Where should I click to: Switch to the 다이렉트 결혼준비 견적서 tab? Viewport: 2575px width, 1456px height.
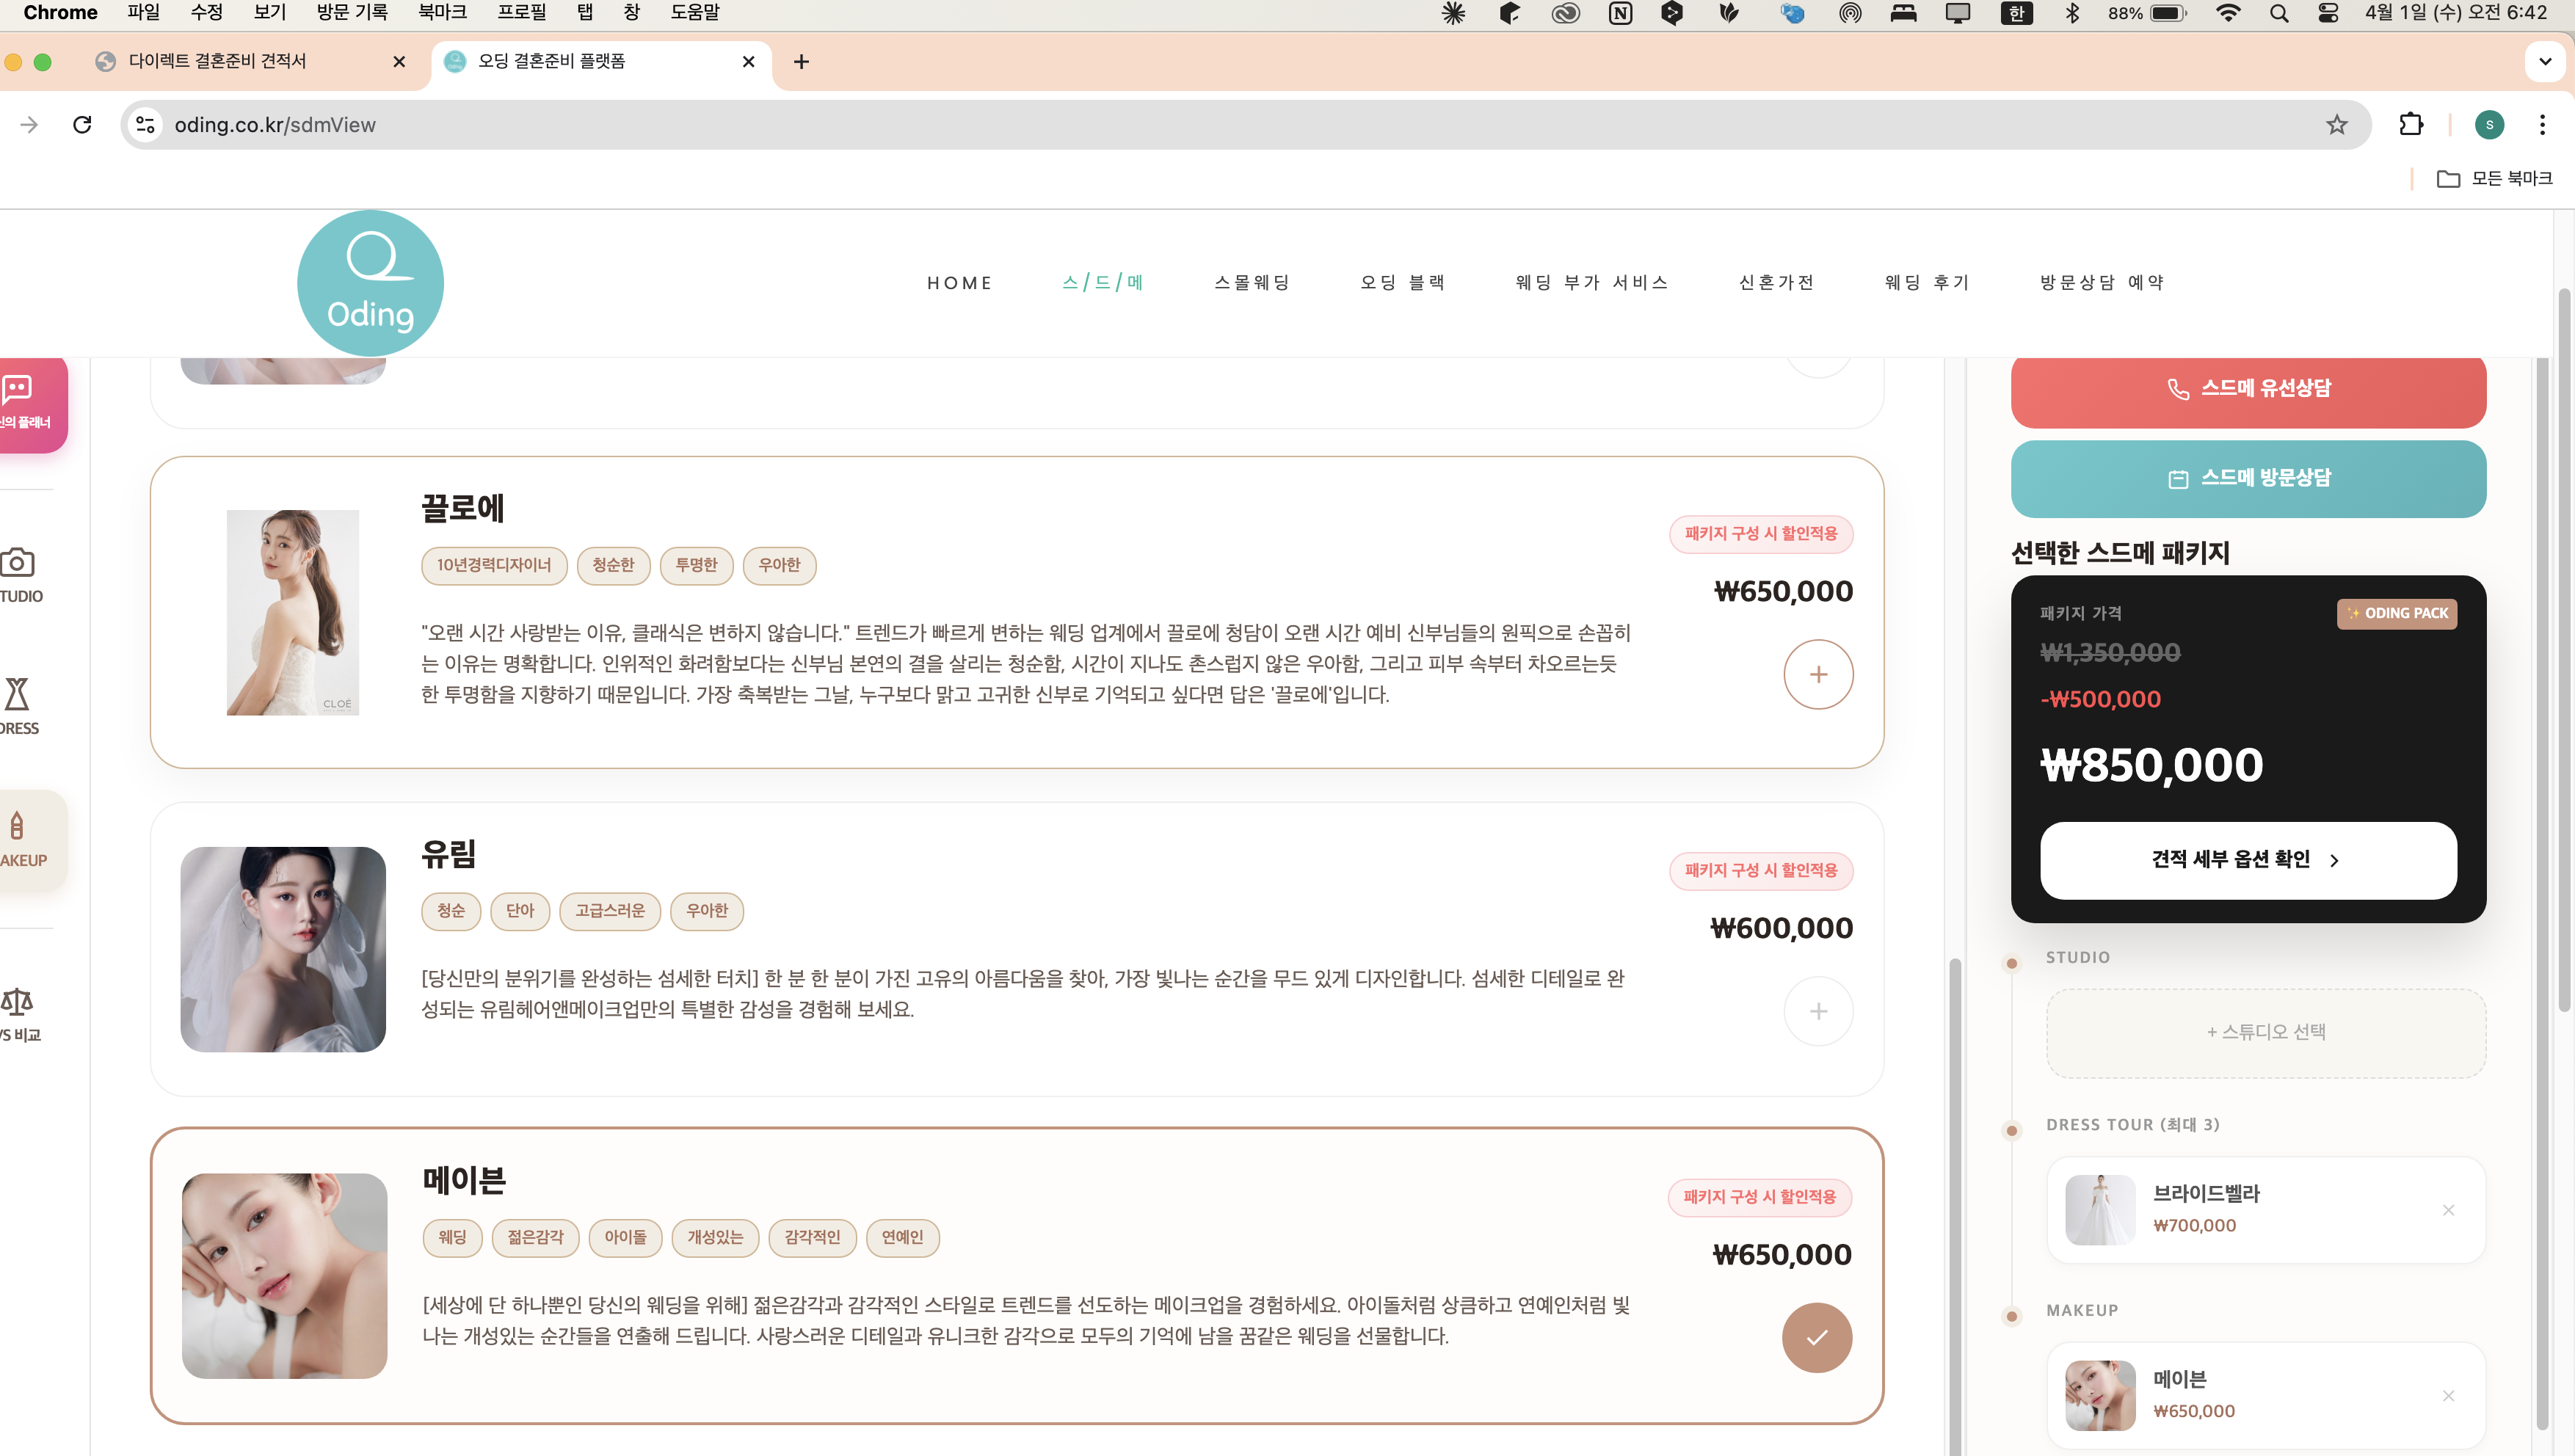(216, 61)
